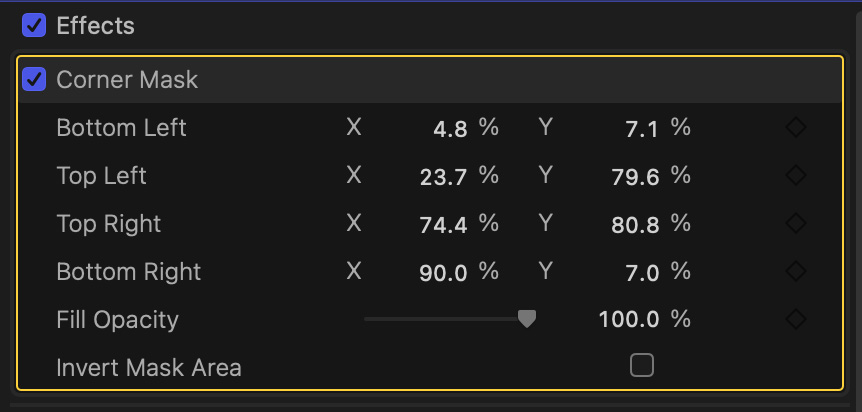Image resolution: width=862 pixels, height=412 pixels.
Task: Add keyframe for Fill Opacity
Action: [x=796, y=320]
